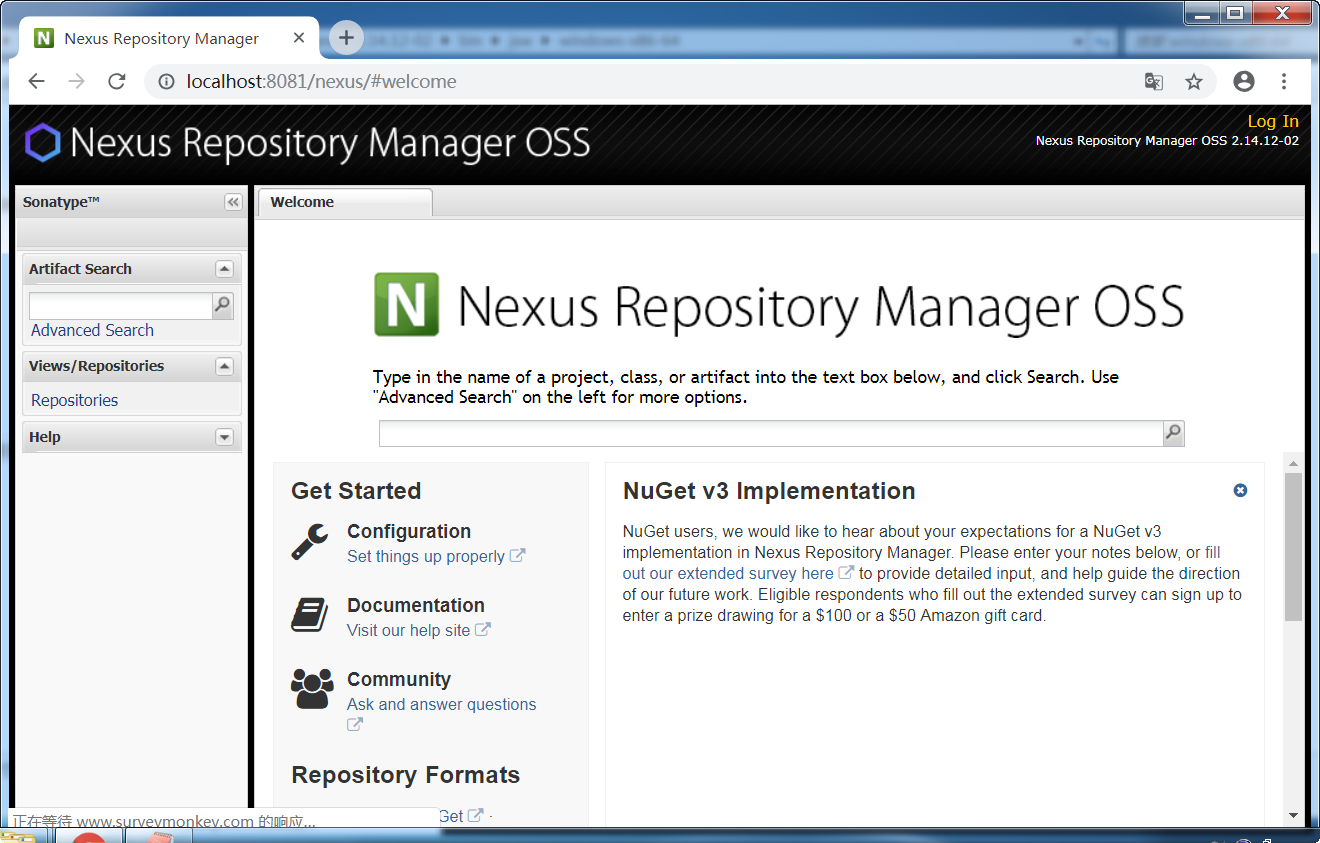Image resolution: width=1320 pixels, height=843 pixels.
Task: Open Advanced Search
Action: click(x=92, y=330)
